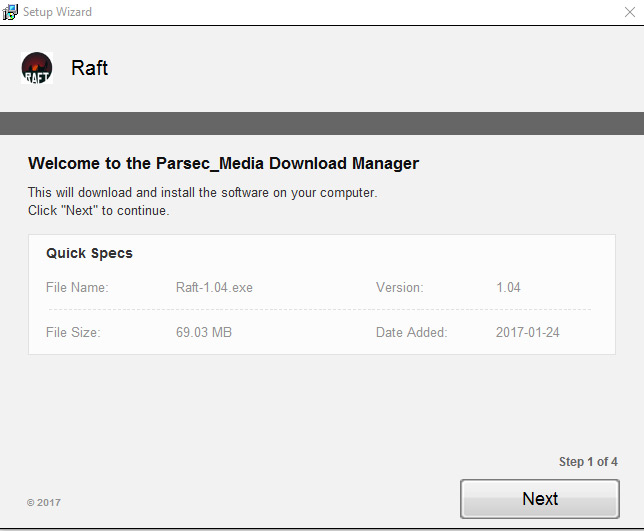Click the Raft title text
The height and width of the screenshot is (531, 644).
click(x=90, y=68)
